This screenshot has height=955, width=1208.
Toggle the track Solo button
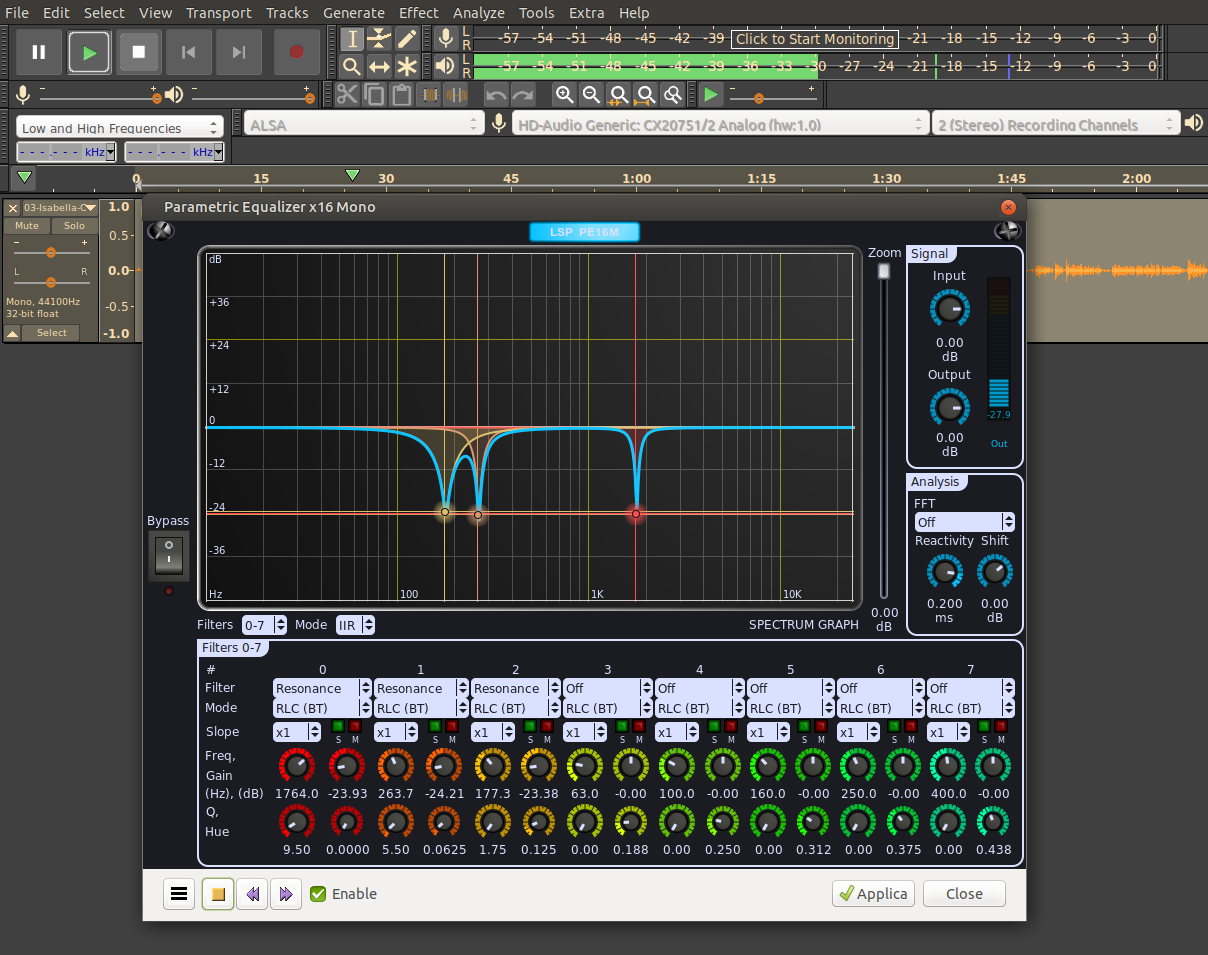point(75,226)
